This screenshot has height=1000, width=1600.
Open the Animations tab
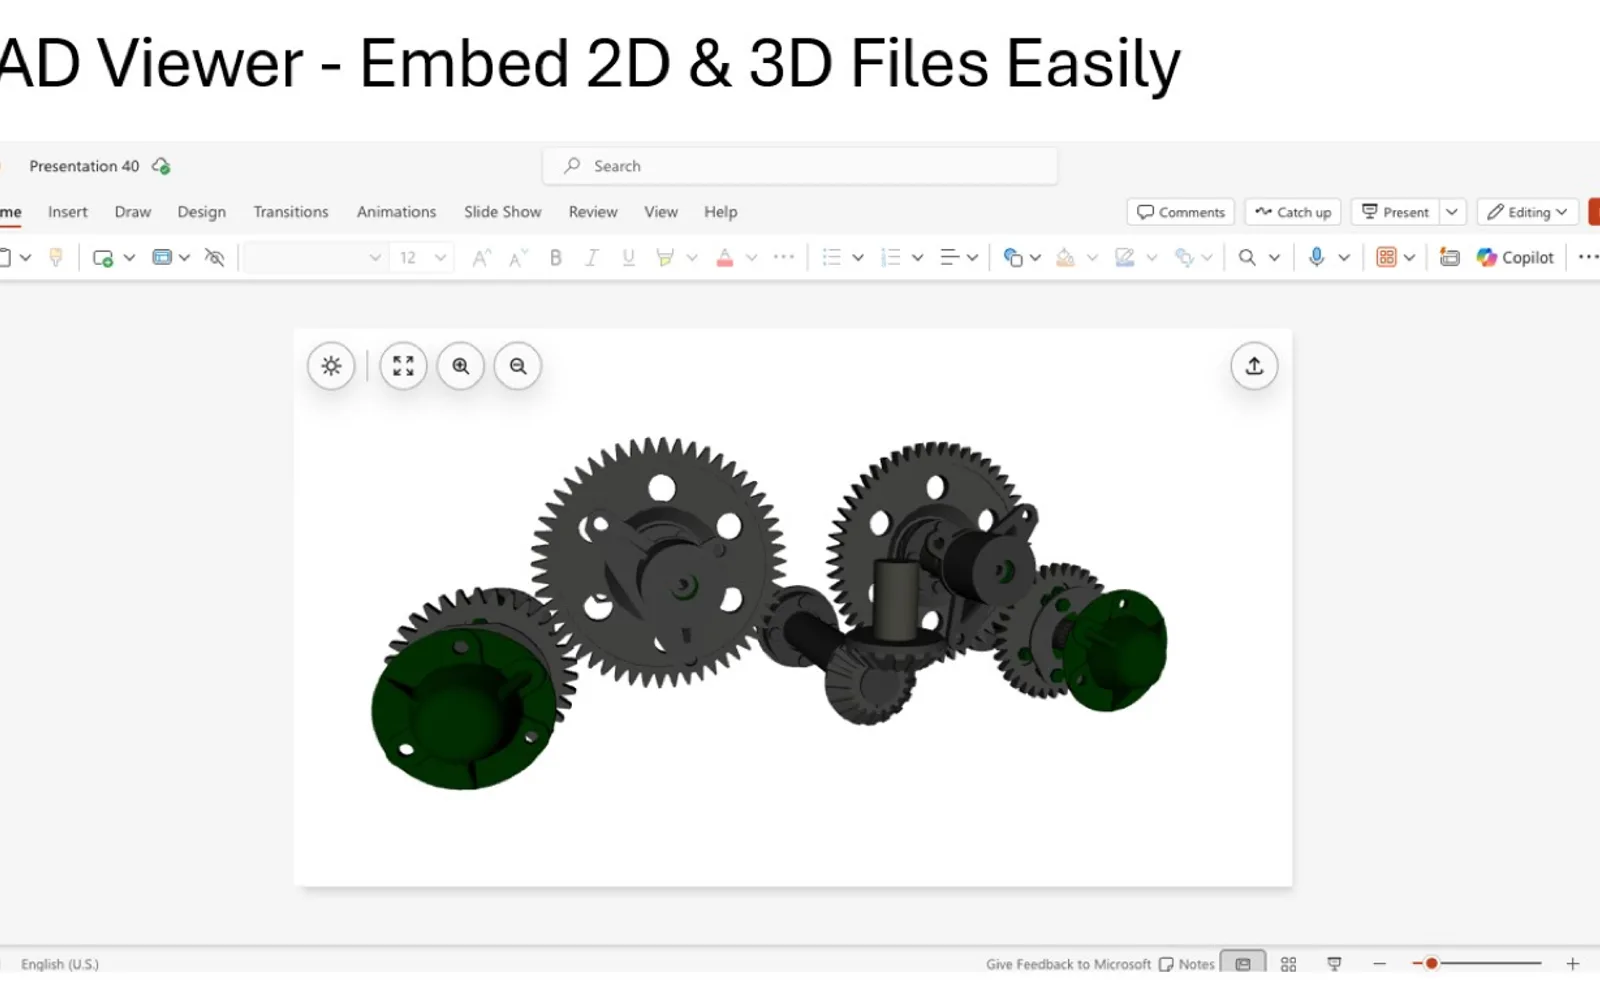(396, 212)
